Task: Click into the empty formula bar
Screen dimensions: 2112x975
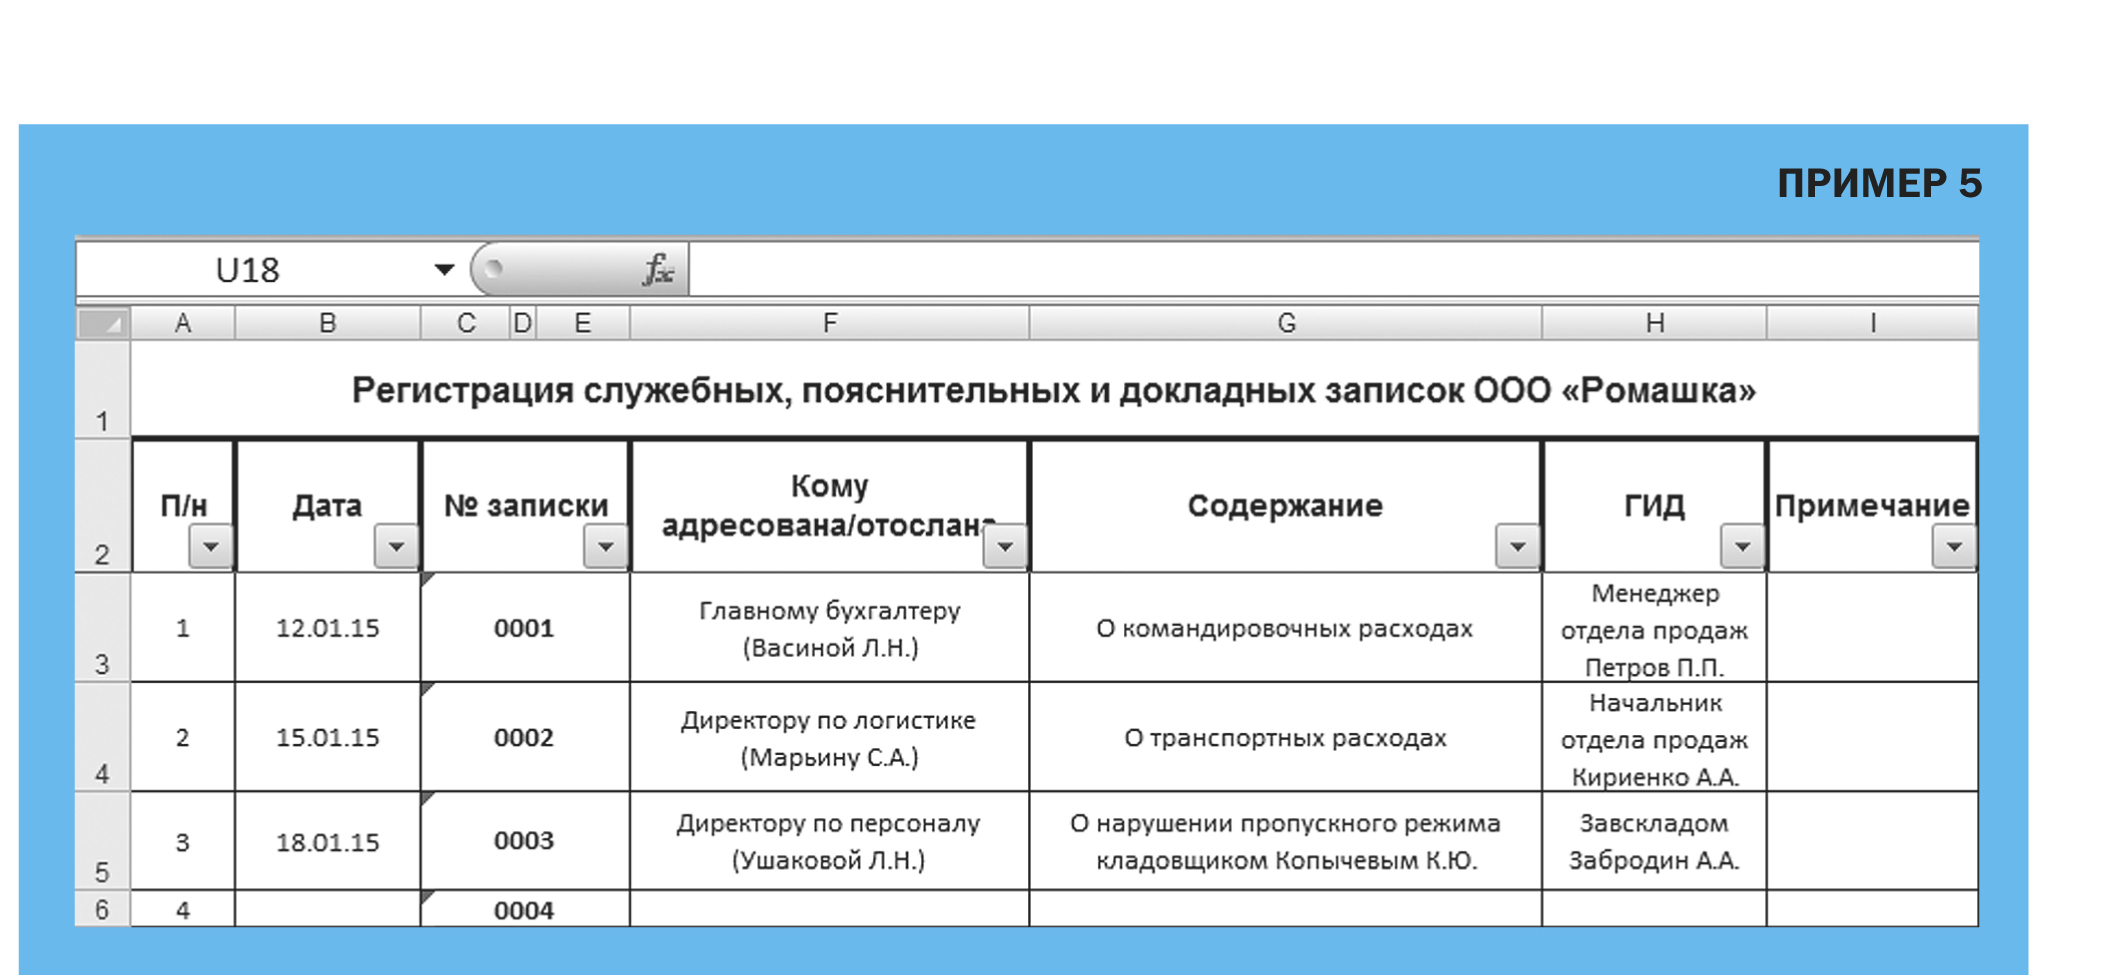Action: pos(1333,269)
